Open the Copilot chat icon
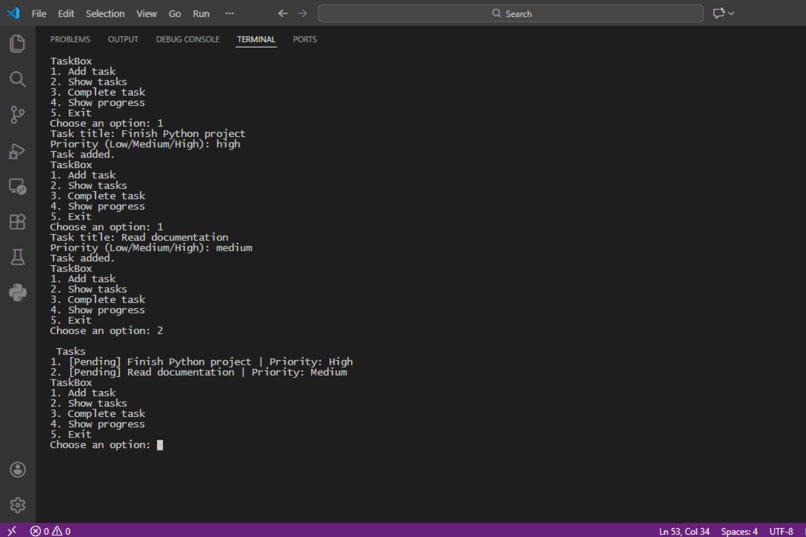Viewport: 806px width, 537px height. pyautogui.click(x=718, y=13)
